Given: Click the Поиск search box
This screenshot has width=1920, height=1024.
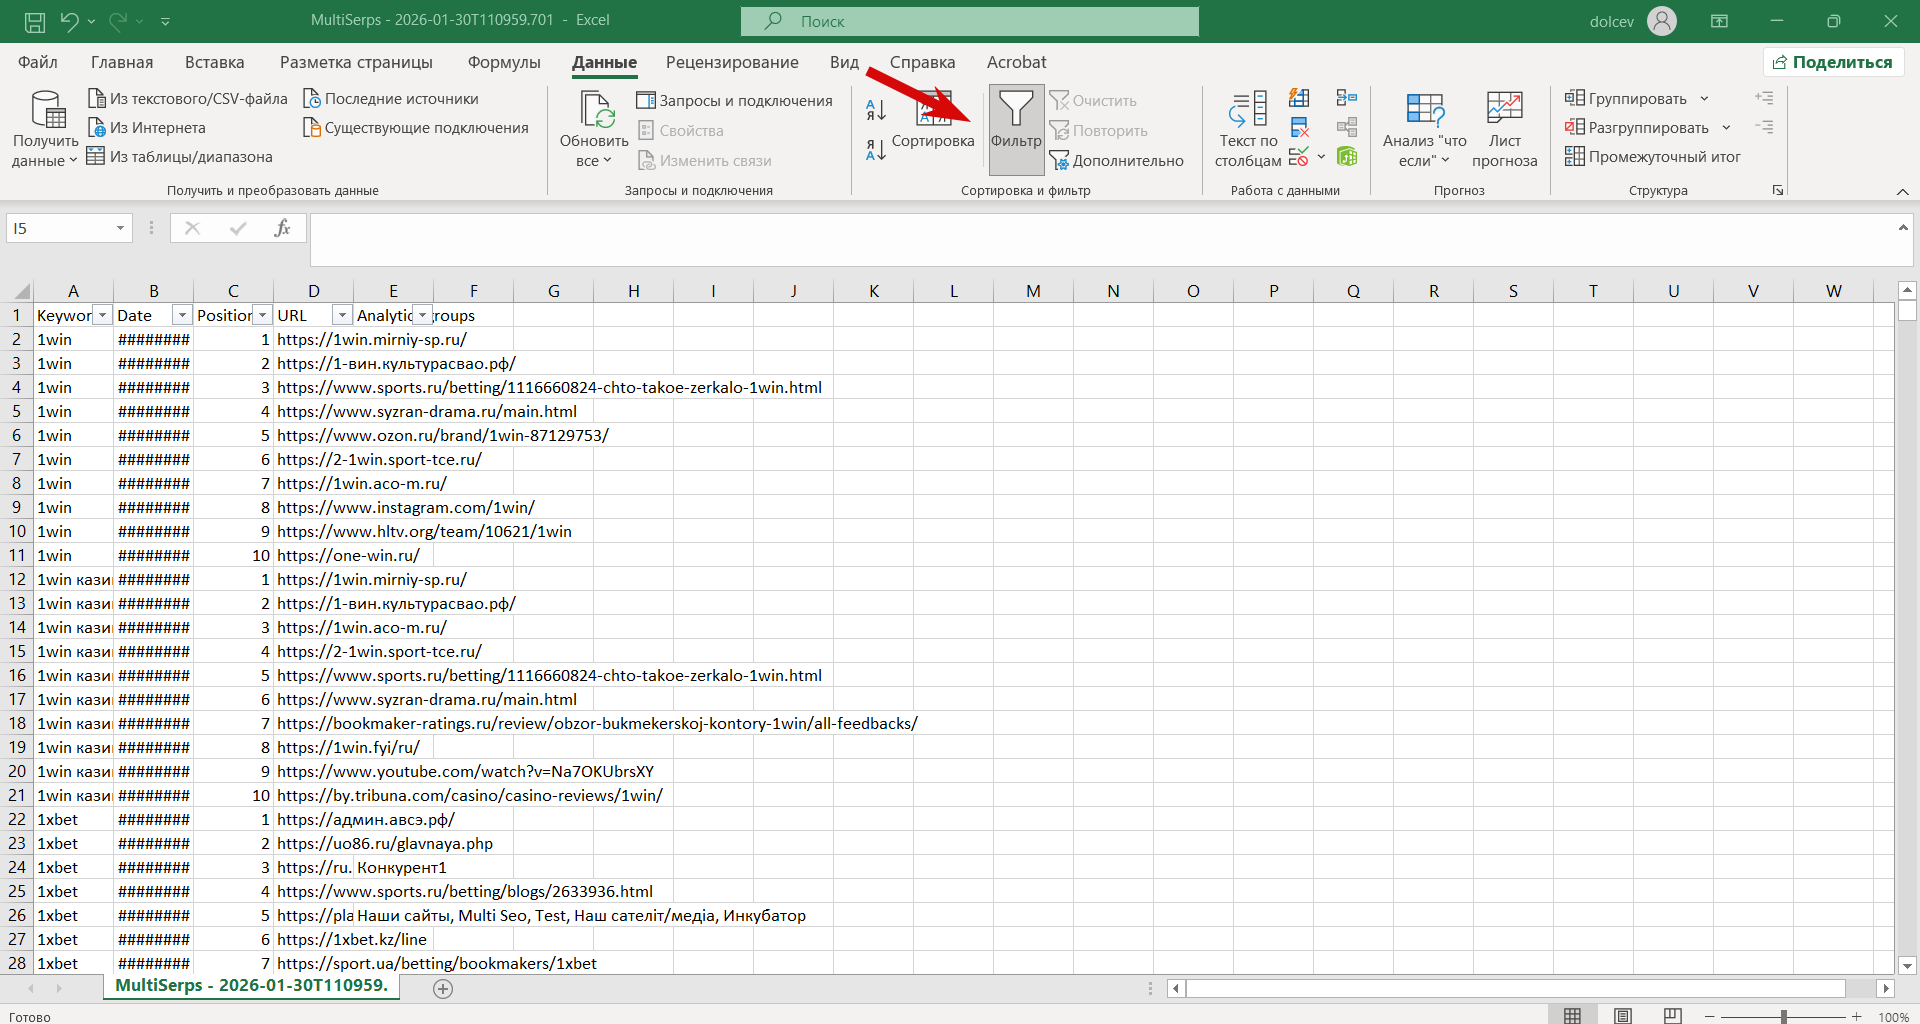Looking at the screenshot, I should [969, 21].
